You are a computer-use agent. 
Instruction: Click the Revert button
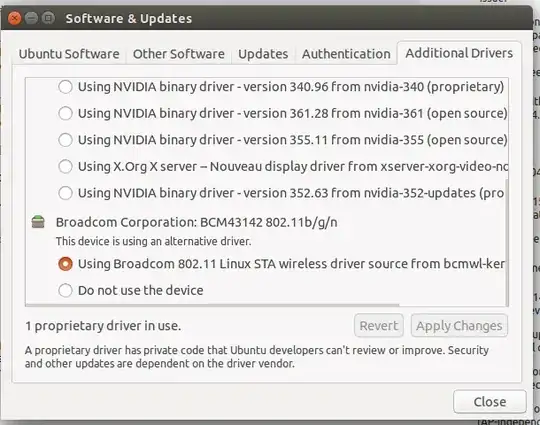[x=378, y=325]
